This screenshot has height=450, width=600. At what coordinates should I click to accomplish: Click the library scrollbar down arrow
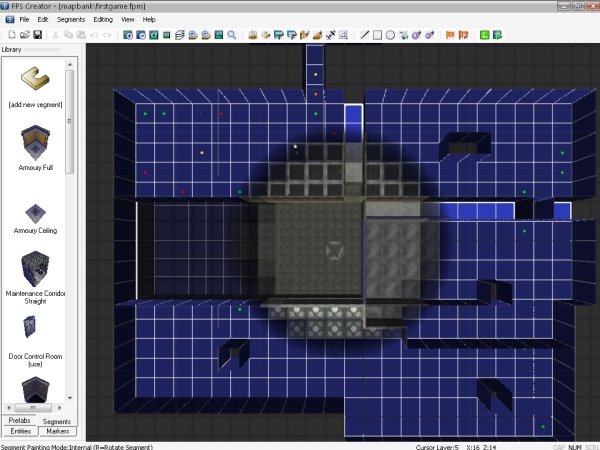pyautogui.click(x=70, y=398)
